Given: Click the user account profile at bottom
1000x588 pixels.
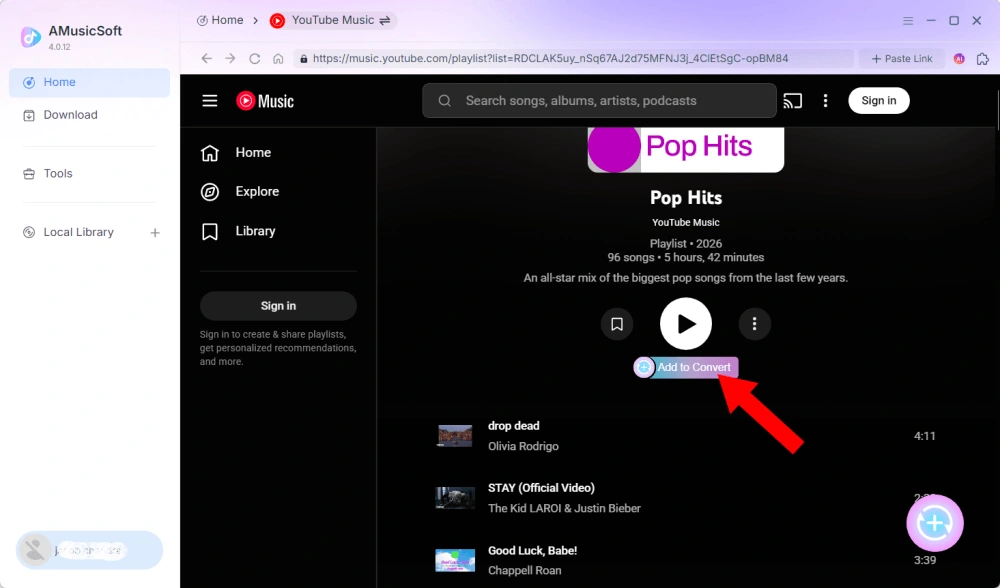Looking at the screenshot, I should point(89,550).
